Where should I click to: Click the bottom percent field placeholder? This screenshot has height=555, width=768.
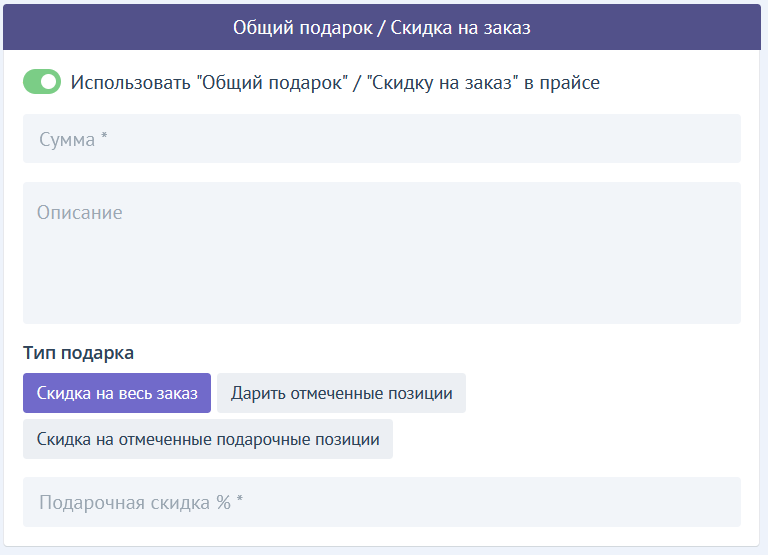tap(141, 502)
